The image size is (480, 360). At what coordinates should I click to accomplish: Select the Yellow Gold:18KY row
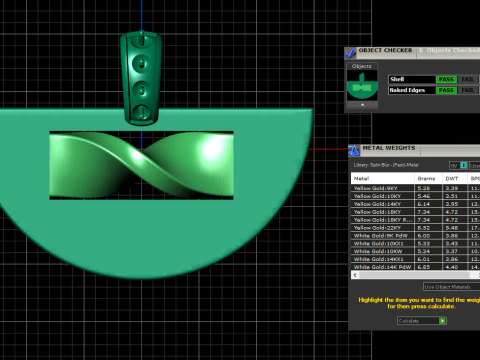pyautogui.click(x=415, y=212)
